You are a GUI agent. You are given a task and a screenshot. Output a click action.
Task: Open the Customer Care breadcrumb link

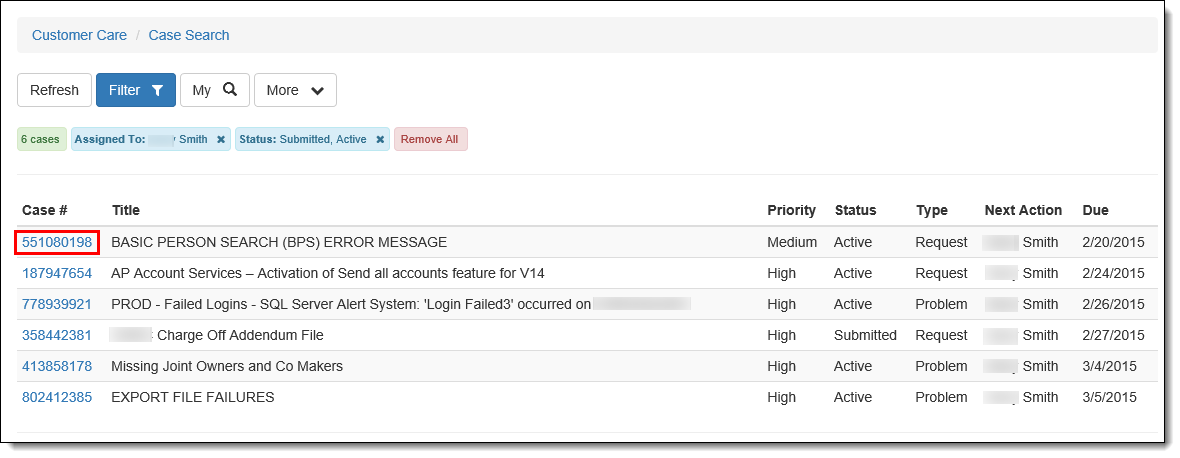click(x=79, y=35)
